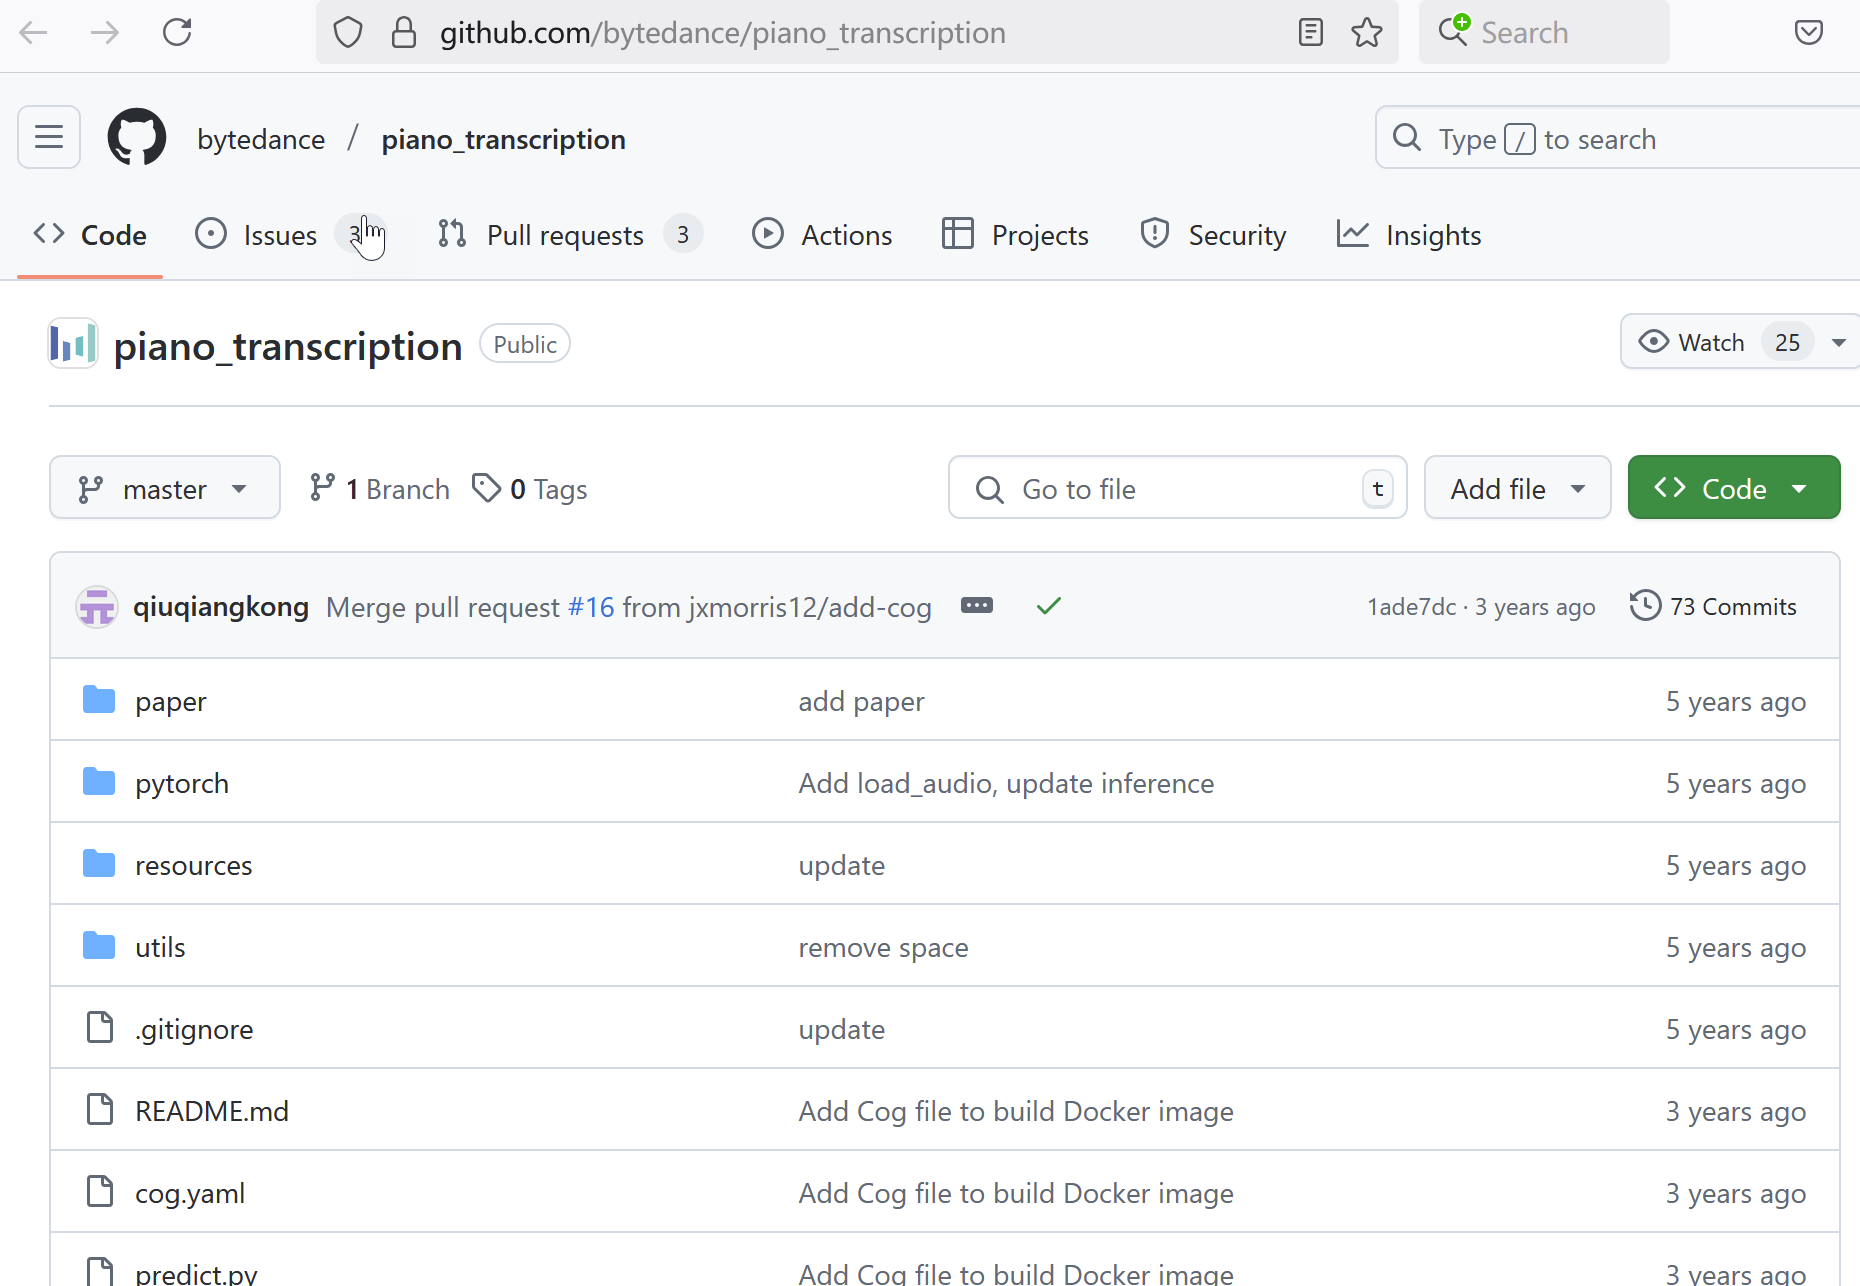
Task: Open the Pull requests tab
Action: [x=570, y=235]
